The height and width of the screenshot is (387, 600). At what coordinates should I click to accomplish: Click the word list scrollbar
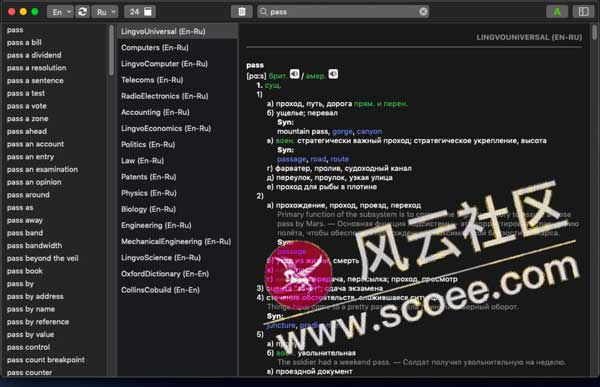click(111, 50)
